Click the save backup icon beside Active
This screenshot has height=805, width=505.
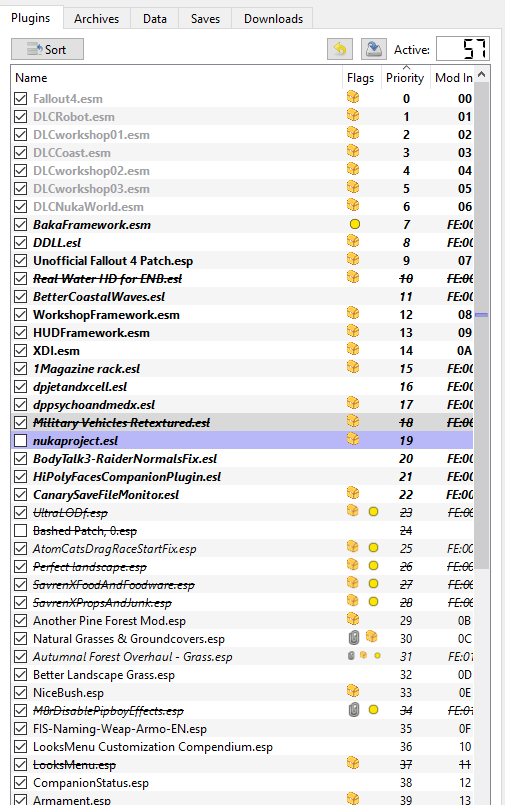click(x=374, y=49)
